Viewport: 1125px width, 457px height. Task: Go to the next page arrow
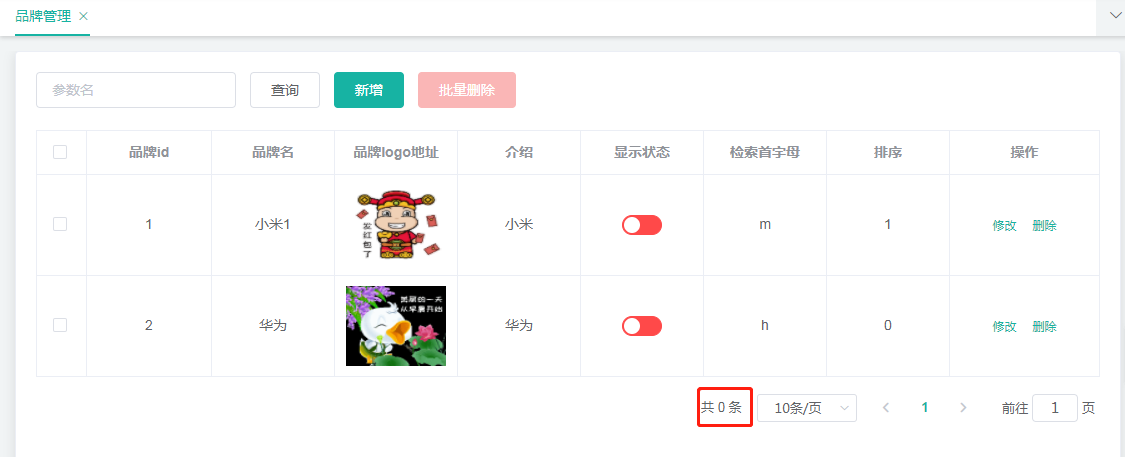964,407
